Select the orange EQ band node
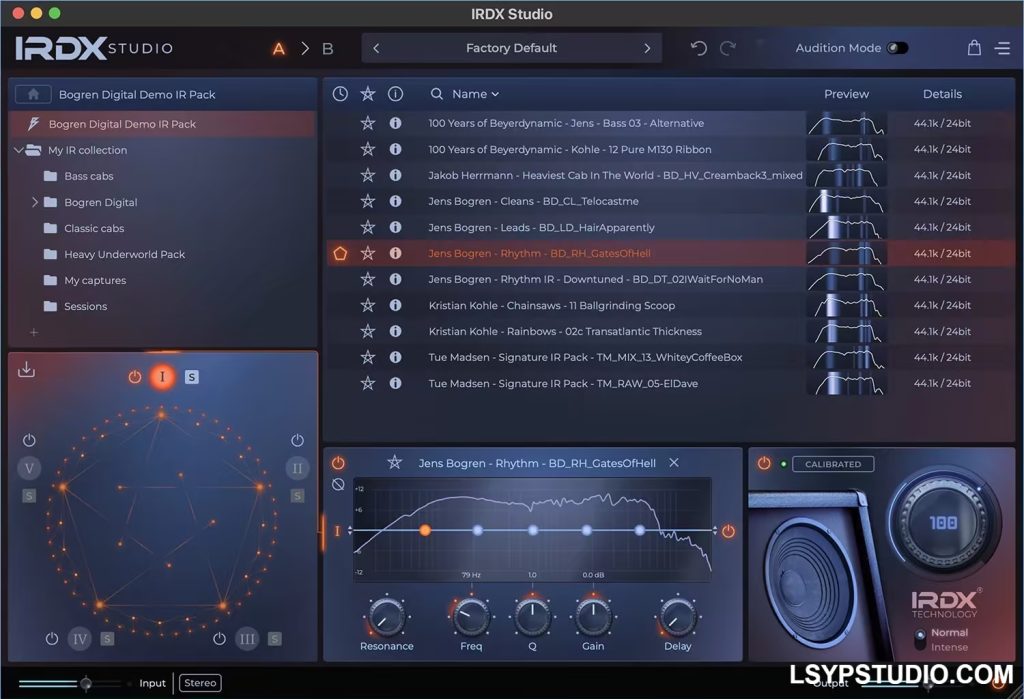The image size is (1024, 699). click(x=424, y=530)
